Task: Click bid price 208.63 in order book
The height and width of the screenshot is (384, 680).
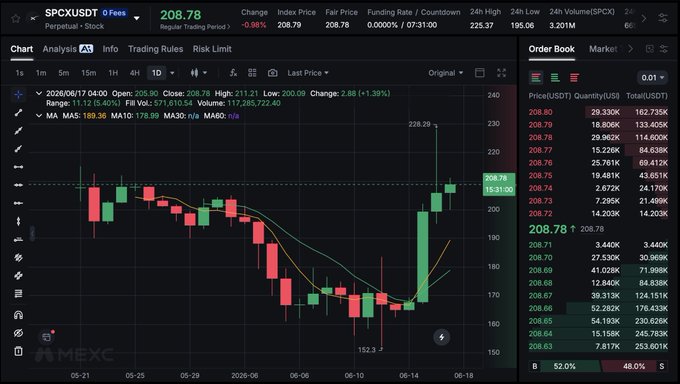Action: [540, 346]
